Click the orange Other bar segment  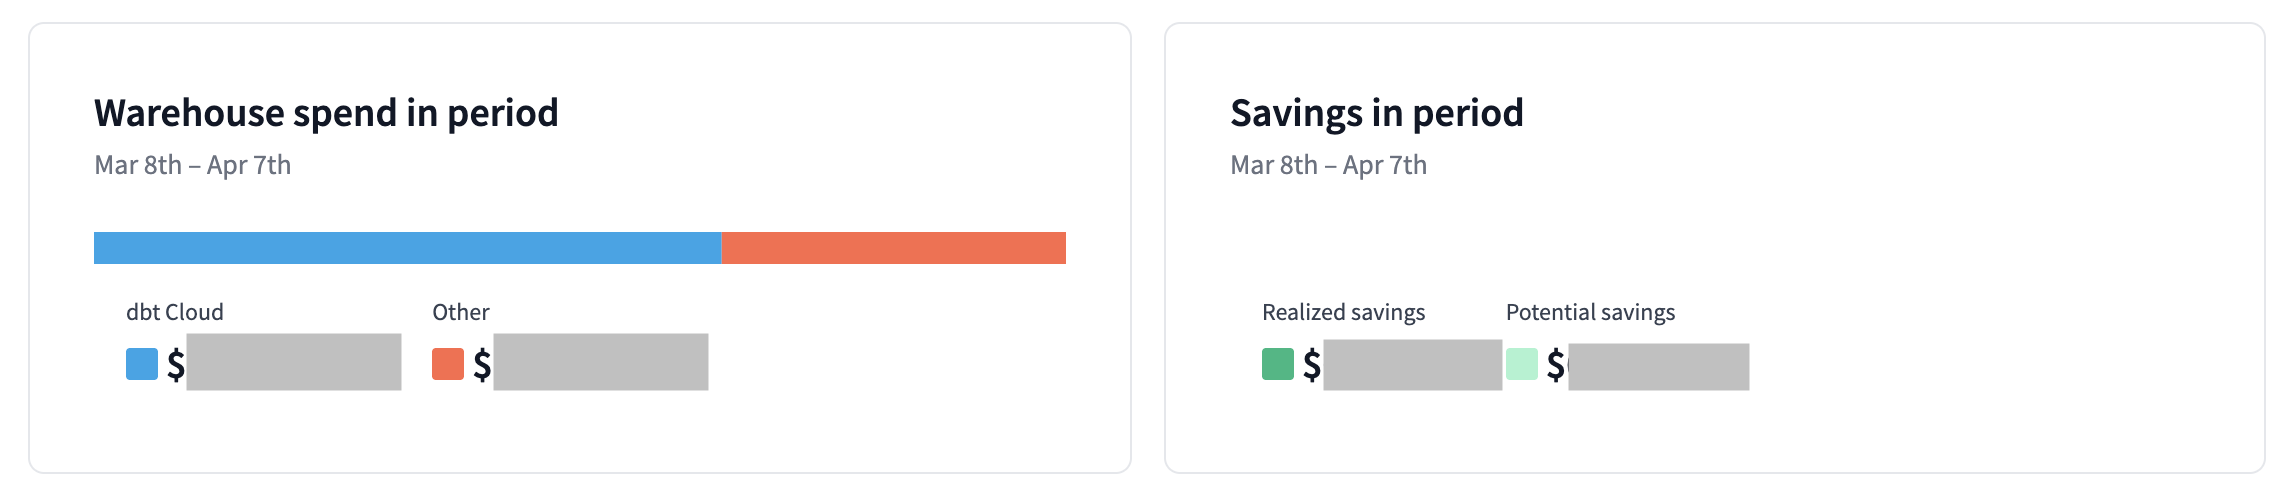(x=893, y=248)
